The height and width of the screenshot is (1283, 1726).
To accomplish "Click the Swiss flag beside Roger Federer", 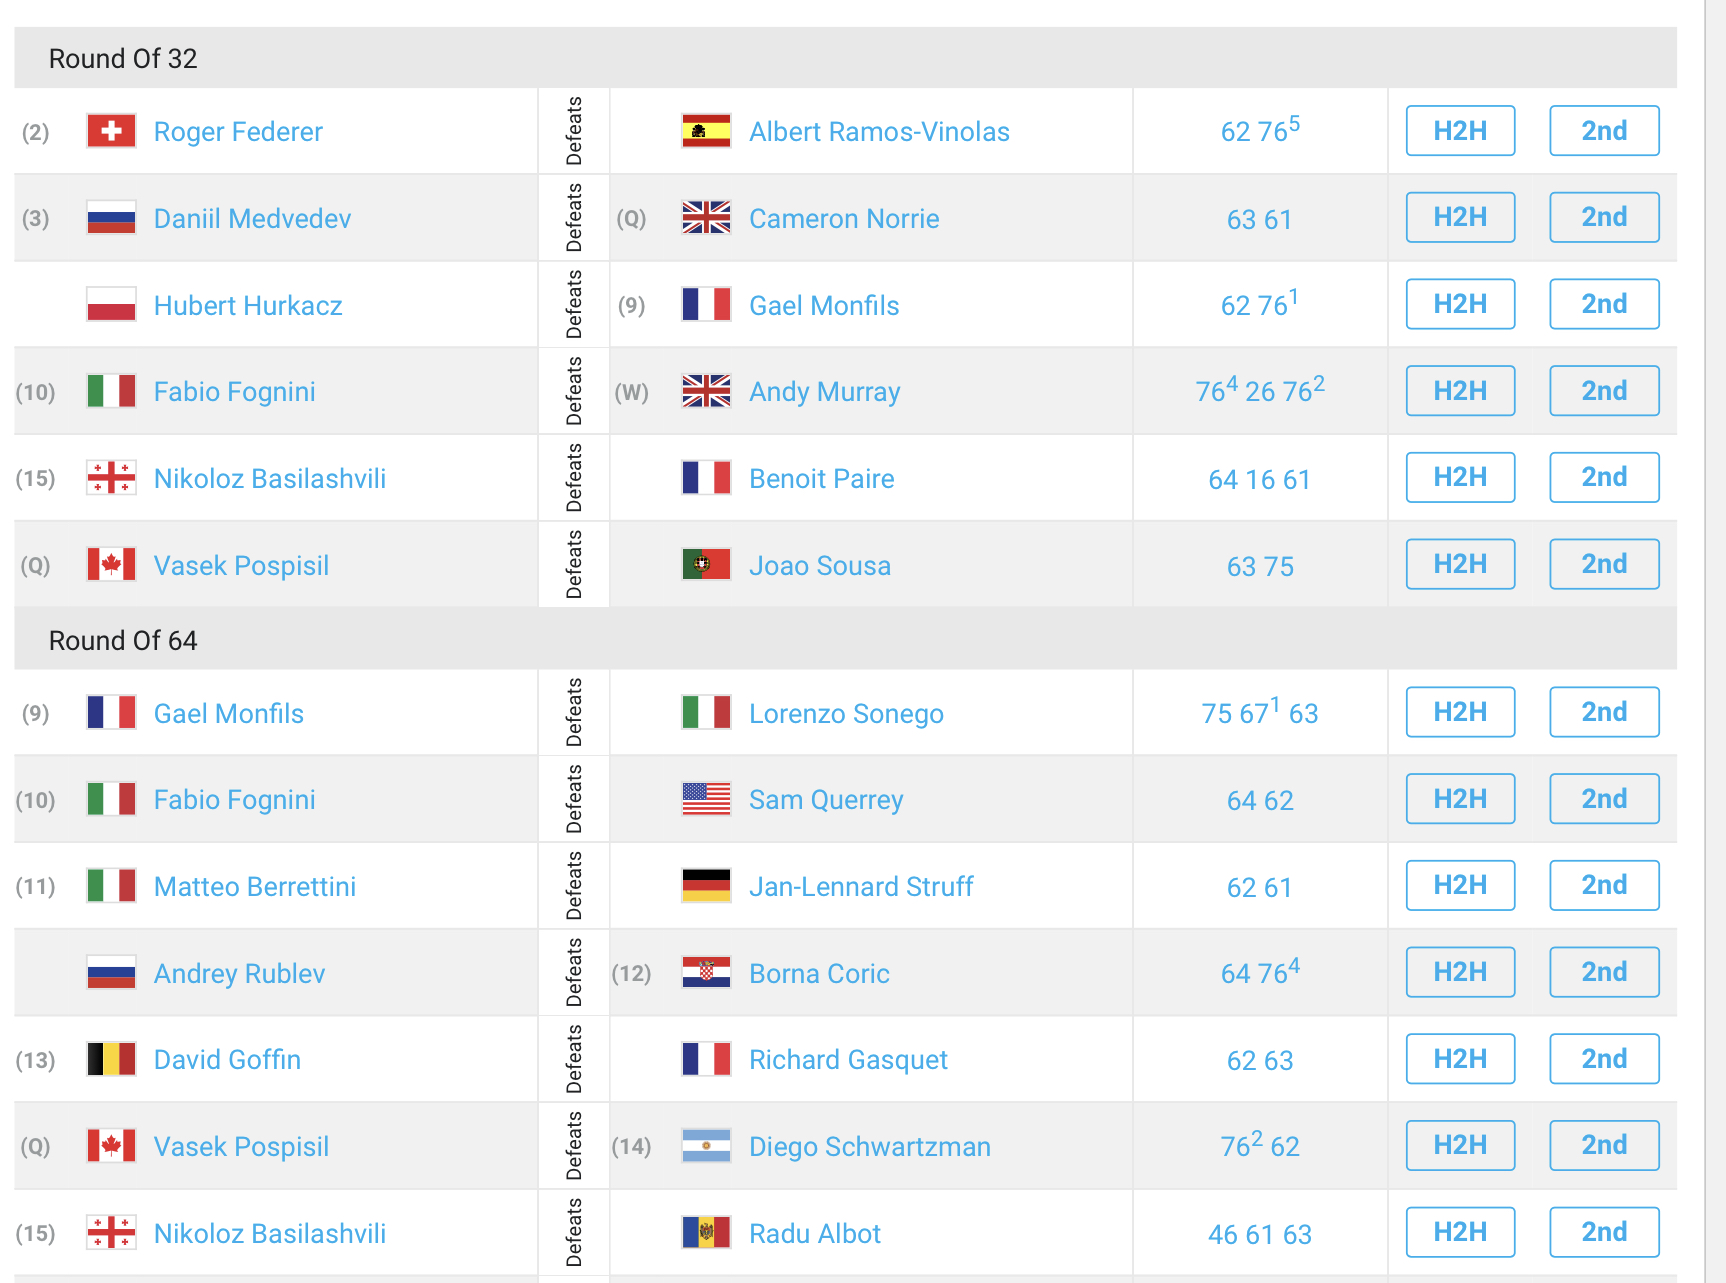I will tap(111, 131).
